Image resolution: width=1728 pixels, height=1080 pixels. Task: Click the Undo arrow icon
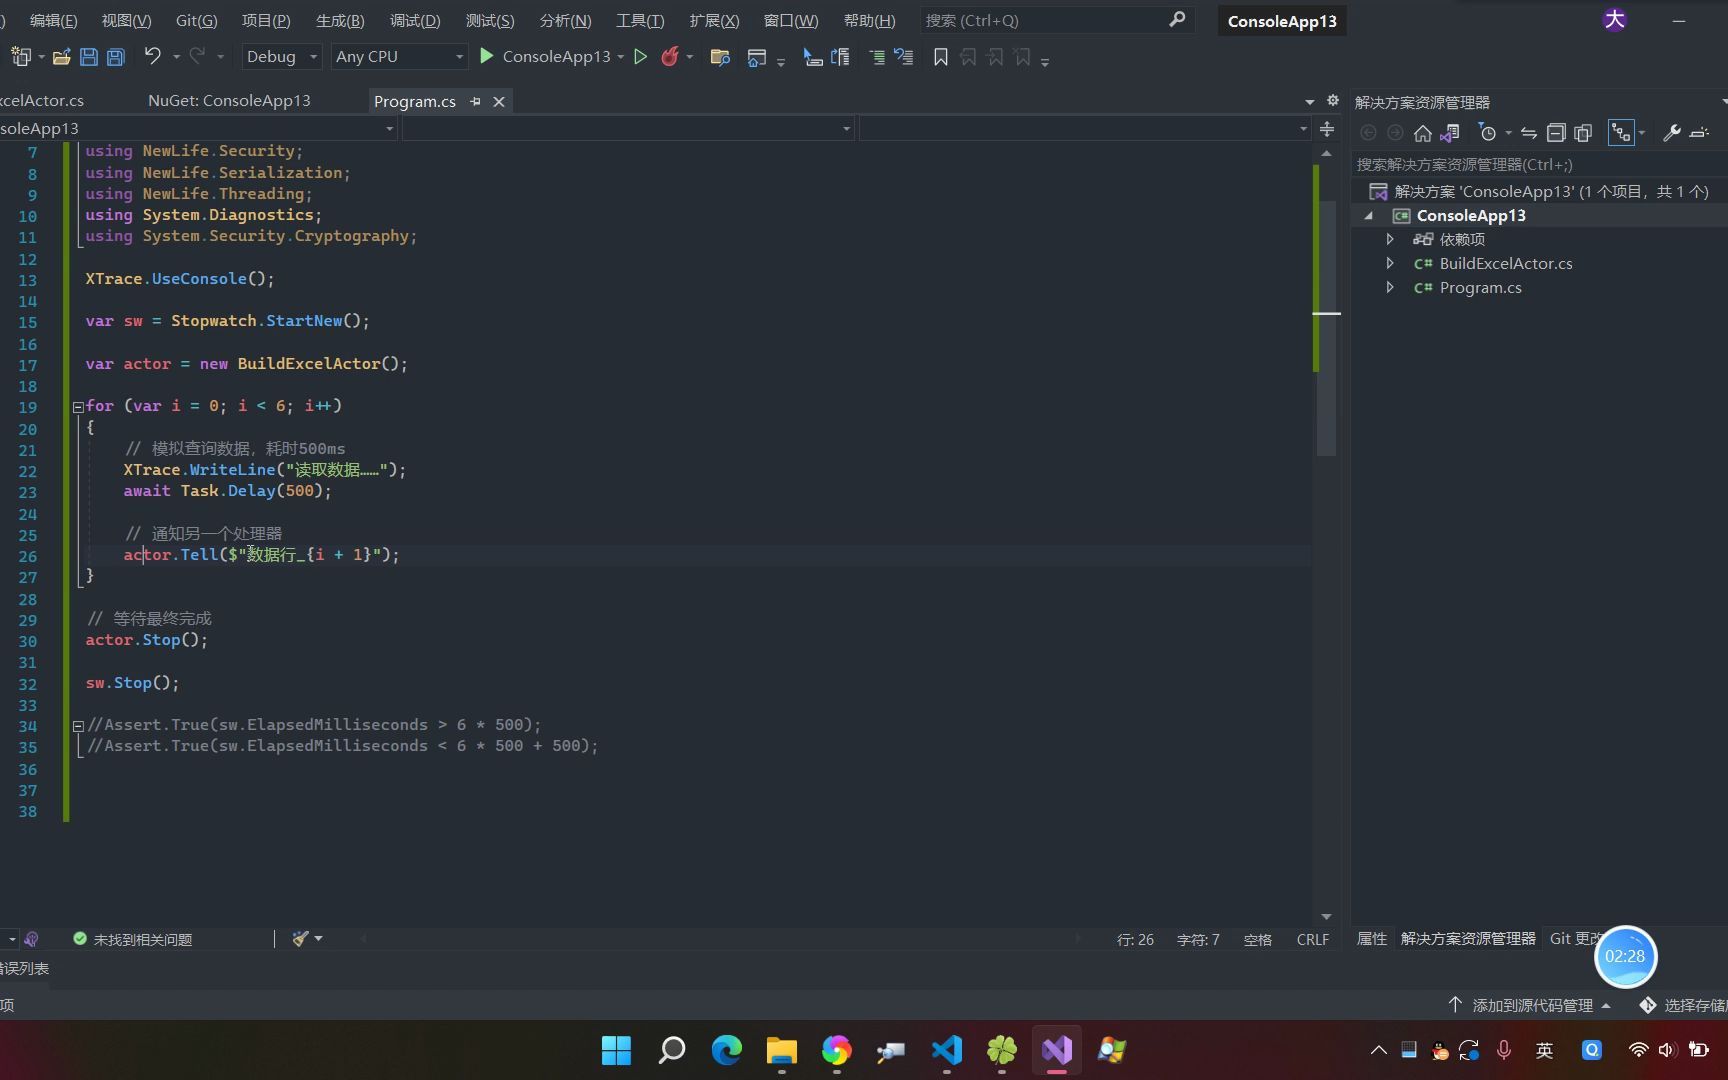coord(152,56)
